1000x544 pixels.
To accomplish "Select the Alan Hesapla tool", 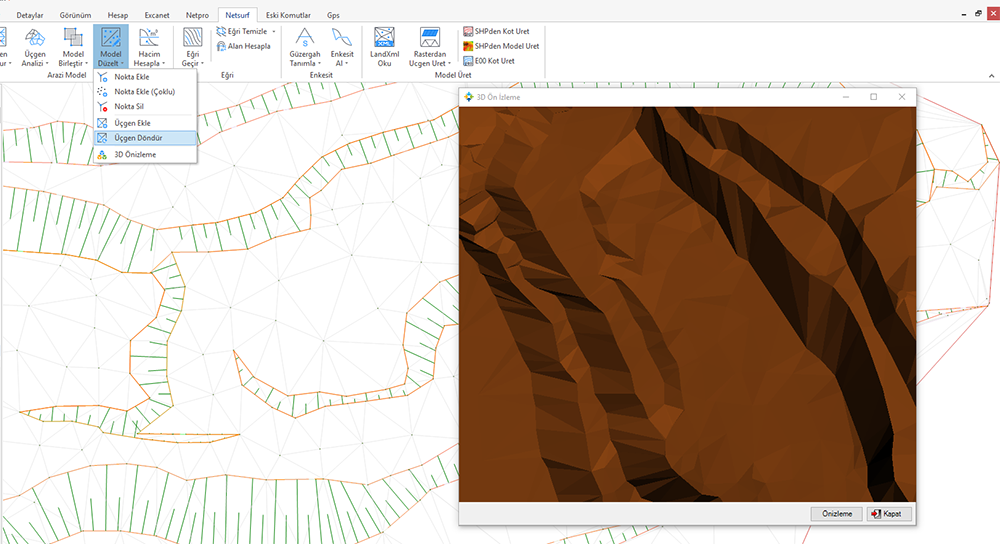I will point(243,46).
